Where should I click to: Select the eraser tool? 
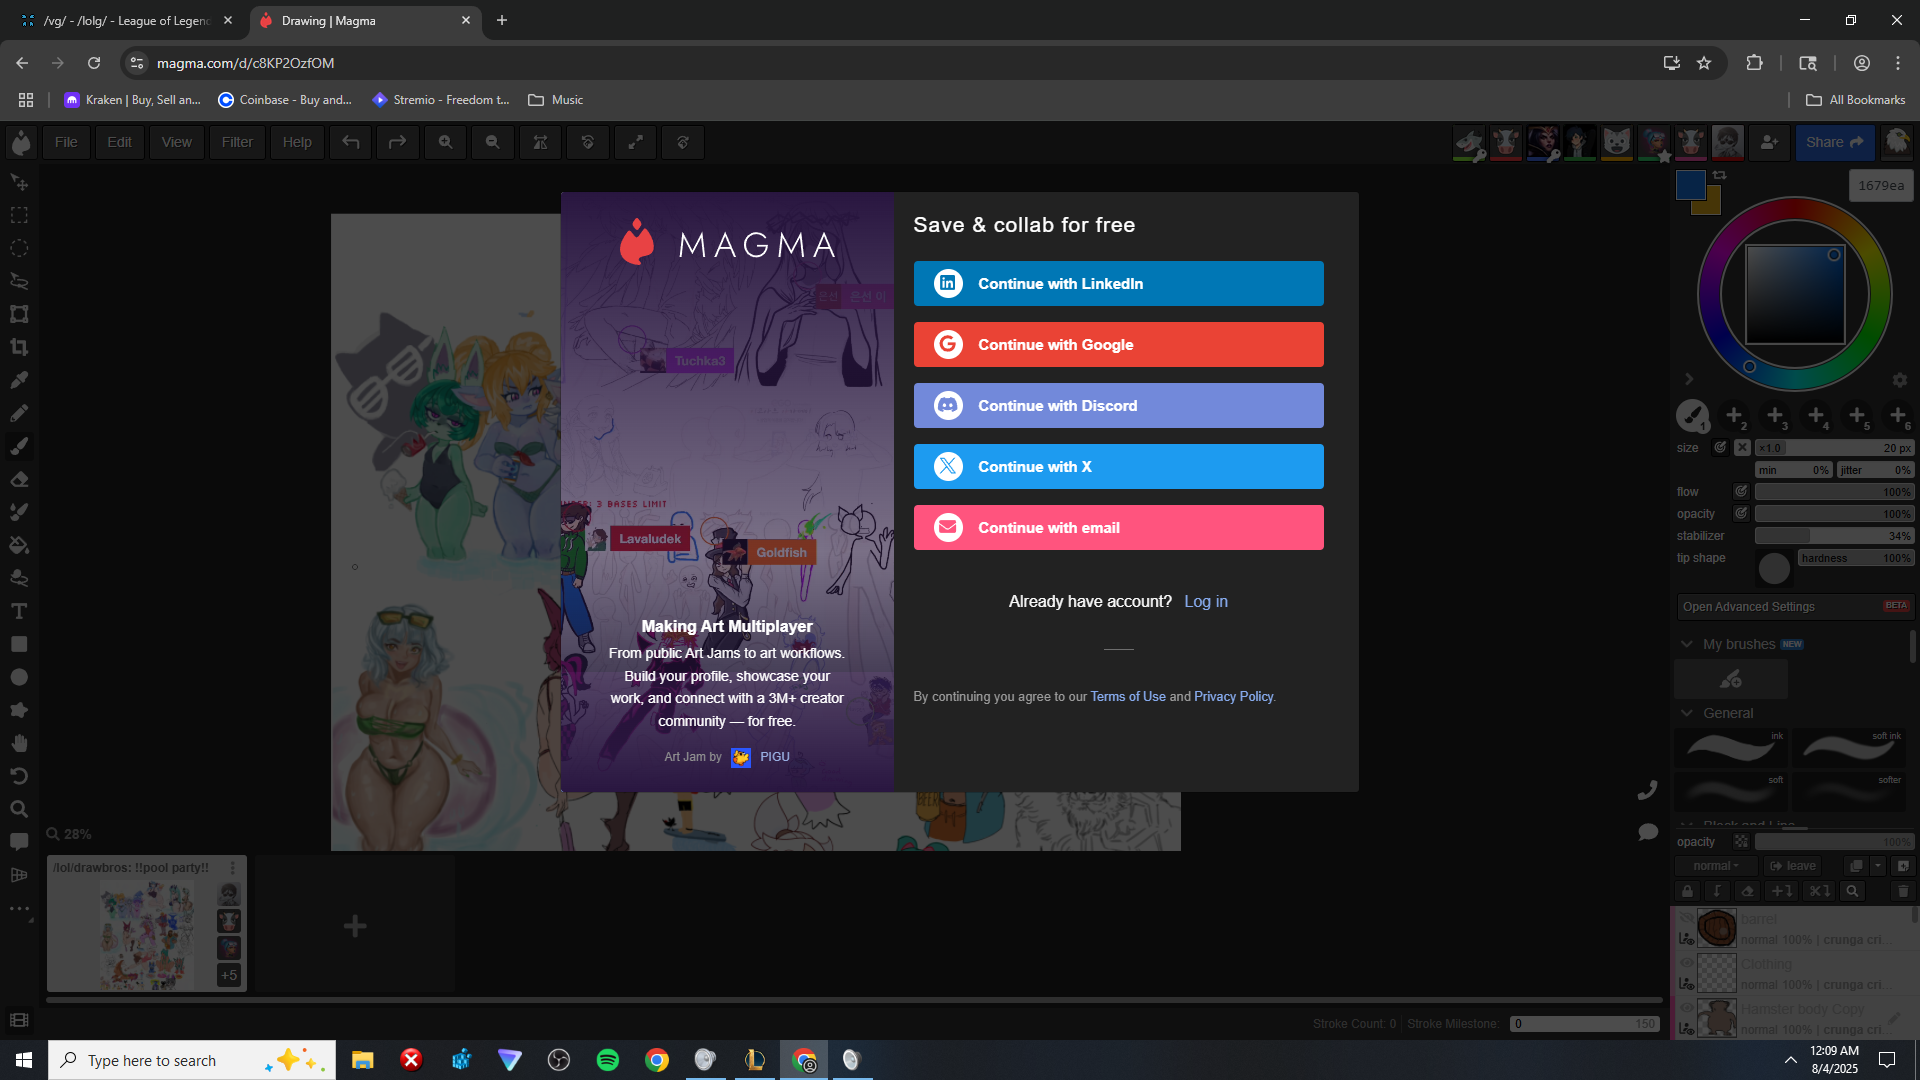click(19, 479)
